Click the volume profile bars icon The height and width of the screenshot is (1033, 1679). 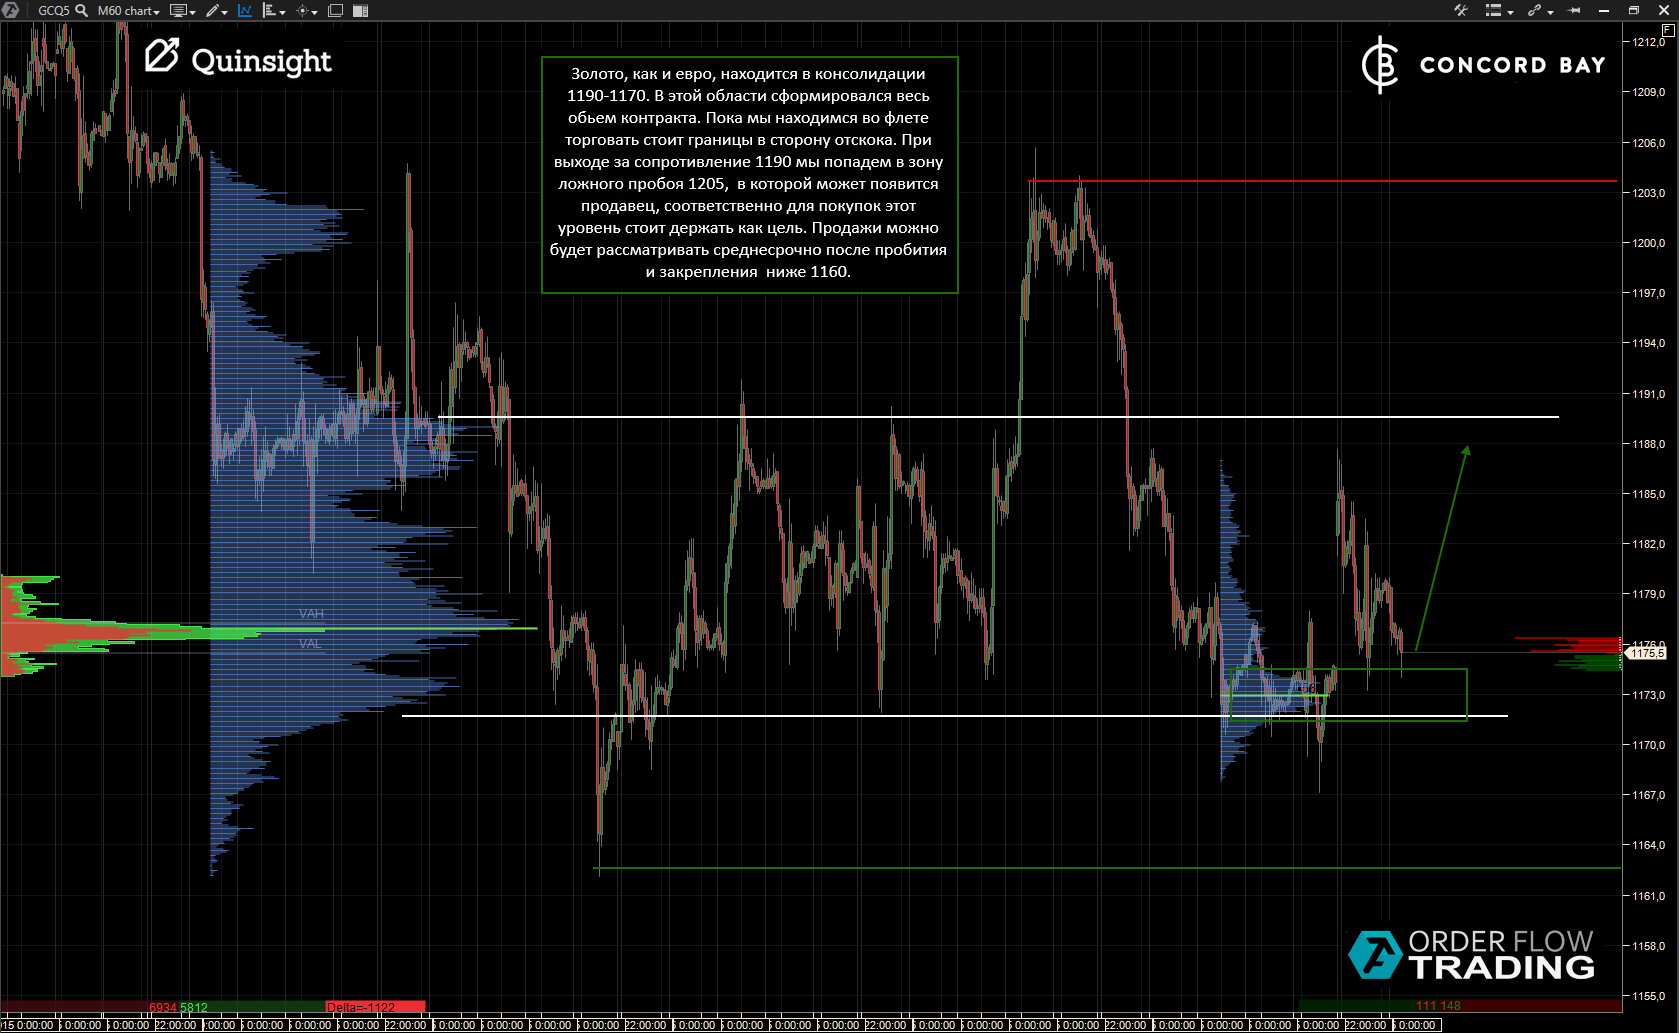(x=269, y=10)
